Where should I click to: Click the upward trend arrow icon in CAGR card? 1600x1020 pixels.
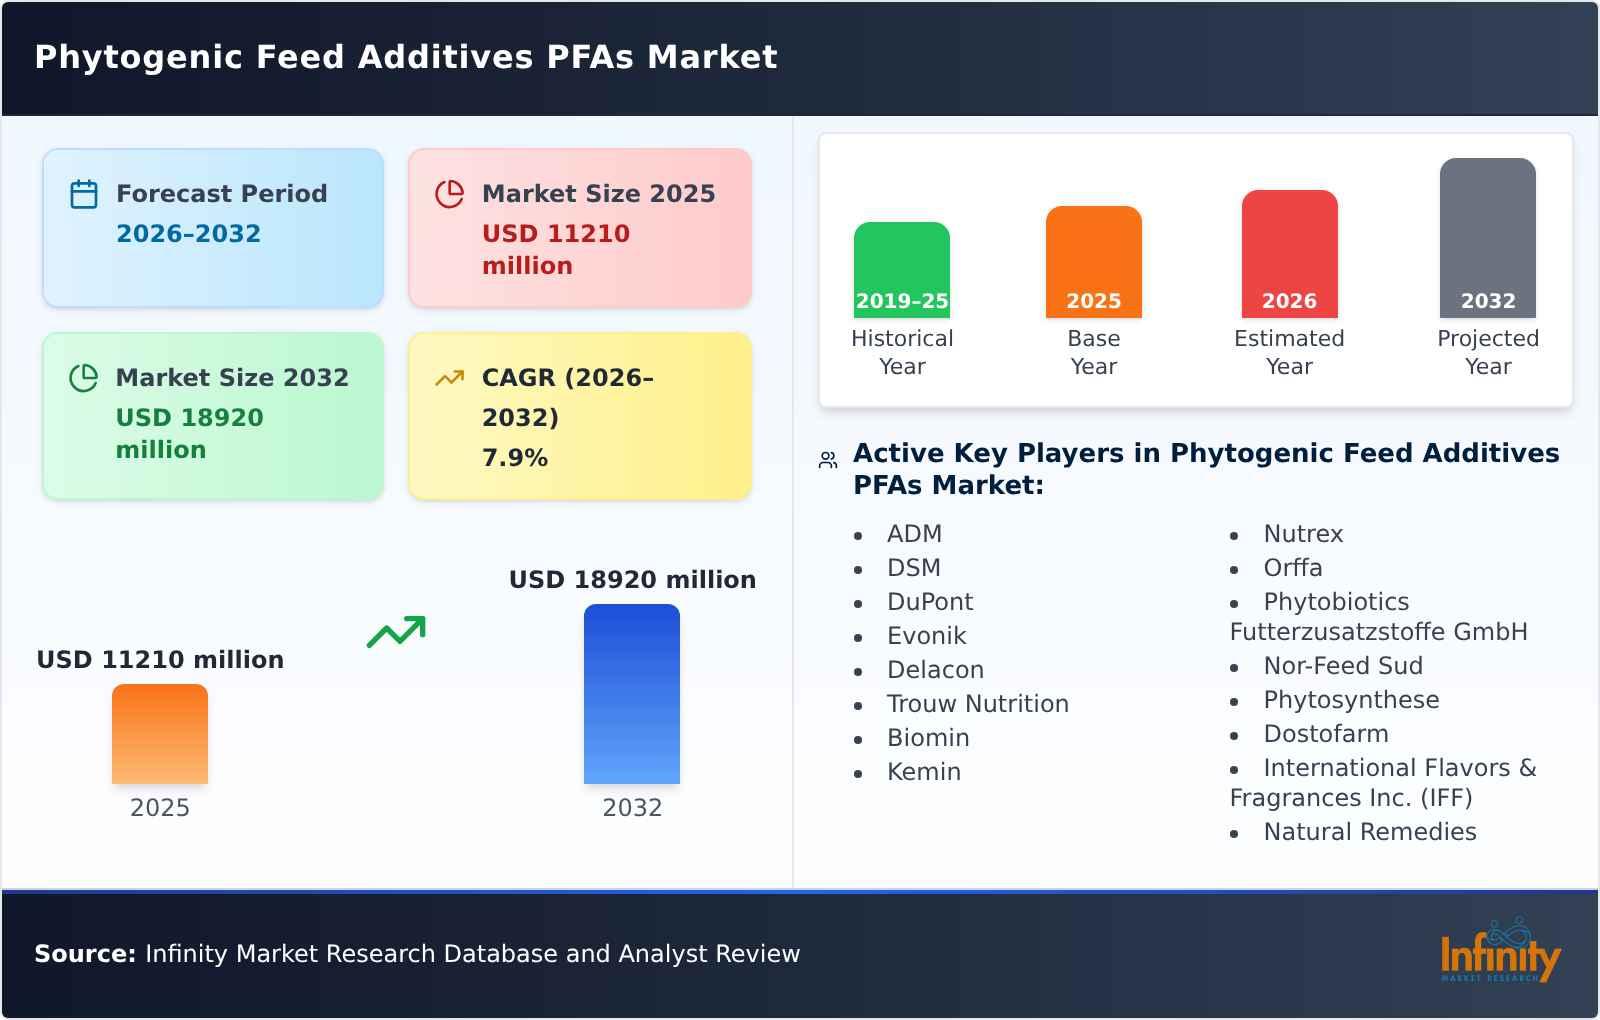449,378
